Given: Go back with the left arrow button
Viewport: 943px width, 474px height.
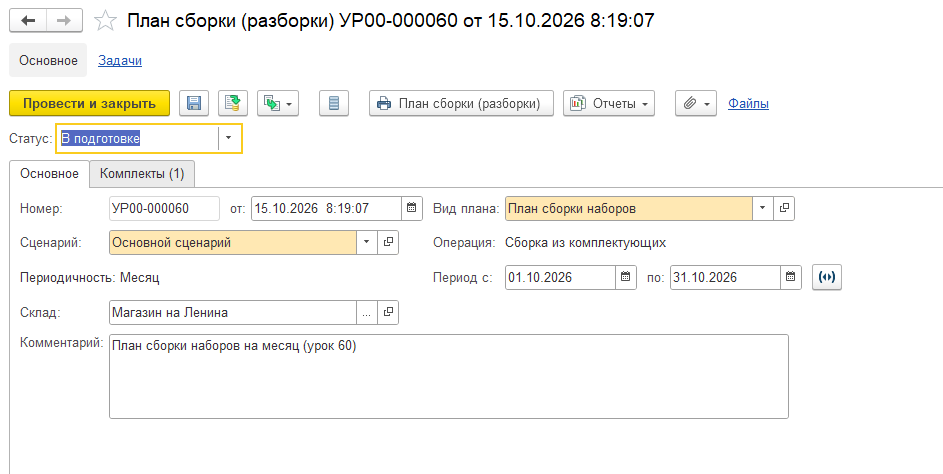Looking at the screenshot, I should pyautogui.click(x=28, y=20).
